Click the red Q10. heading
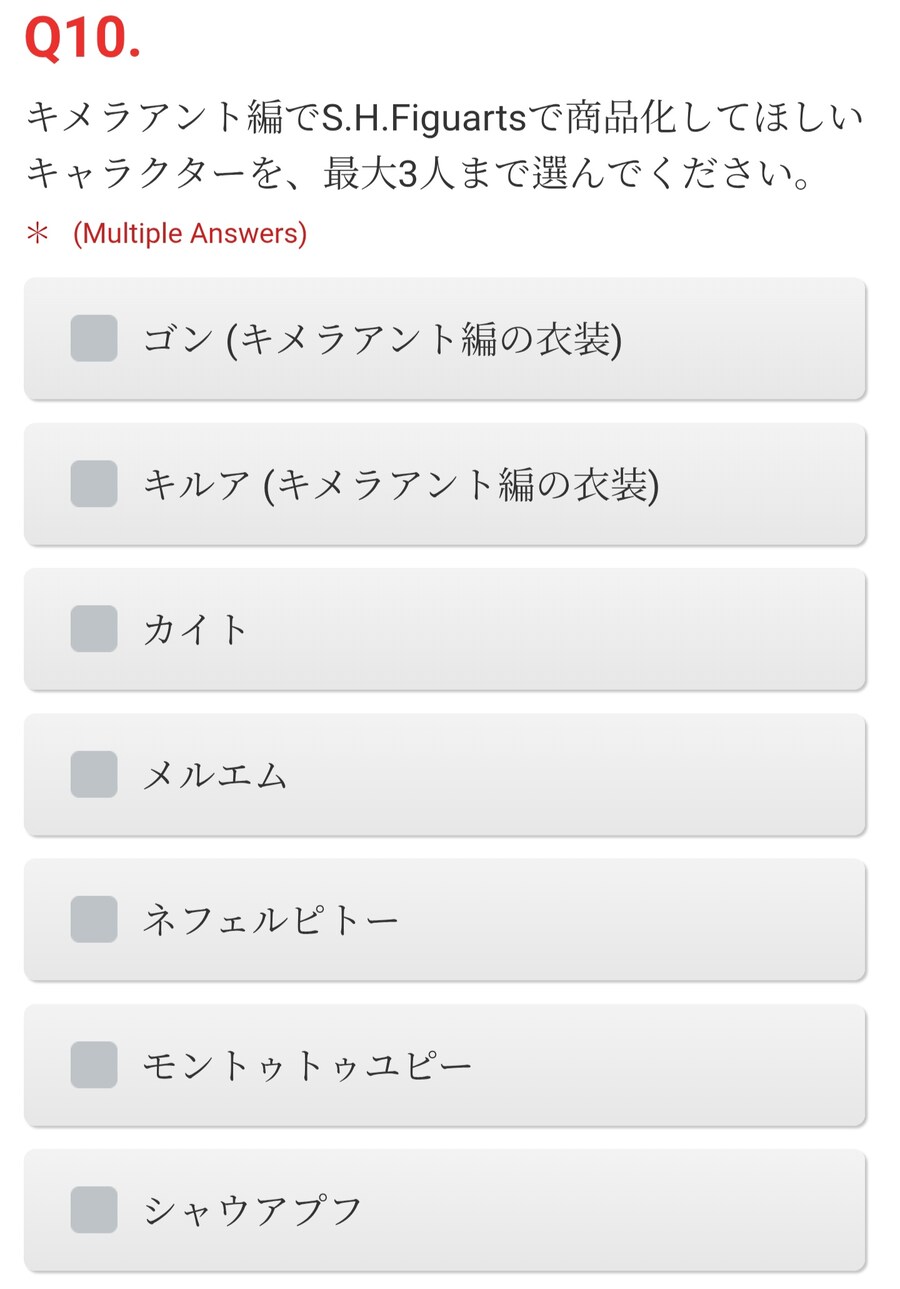This screenshot has width=900, height=1289. (x=82, y=40)
